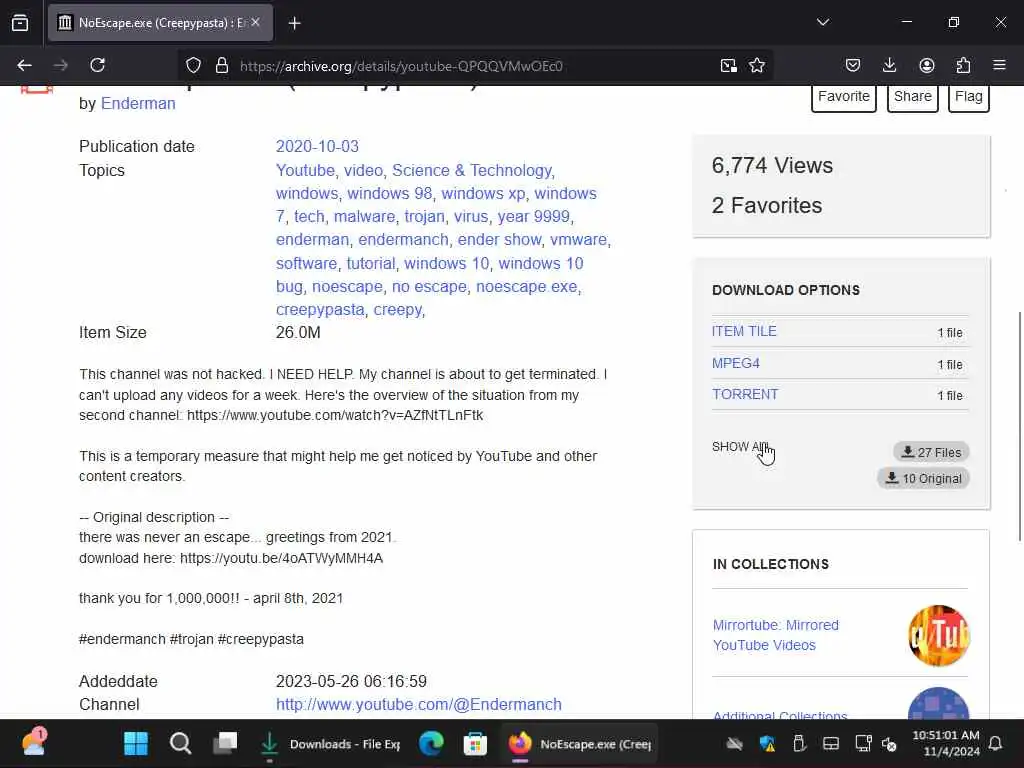Click the Flag button
This screenshot has height=768, width=1024.
(x=968, y=97)
